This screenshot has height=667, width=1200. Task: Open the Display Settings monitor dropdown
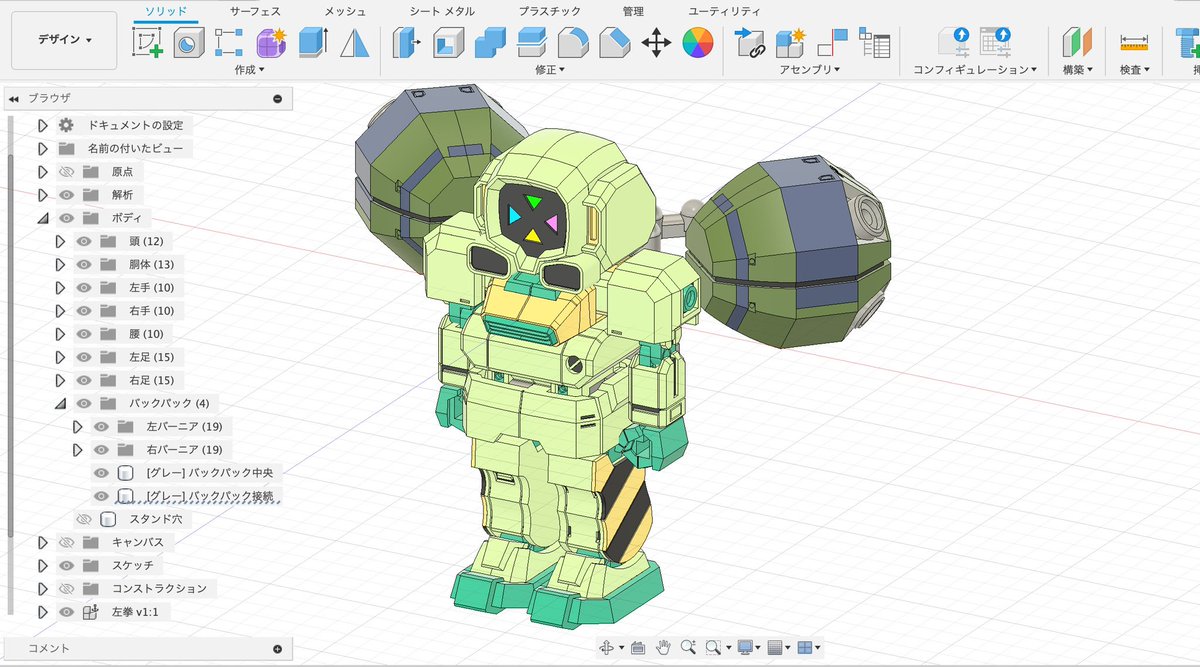tap(750, 648)
